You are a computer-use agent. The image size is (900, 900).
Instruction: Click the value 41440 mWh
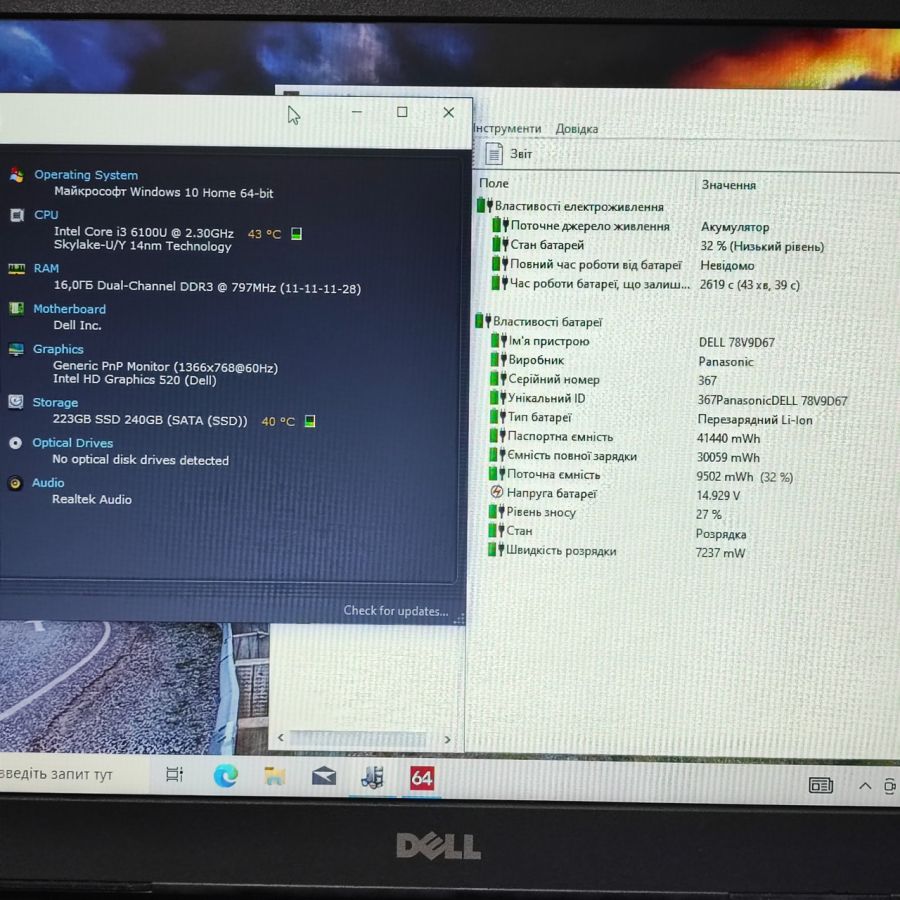[x=728, y=439]
